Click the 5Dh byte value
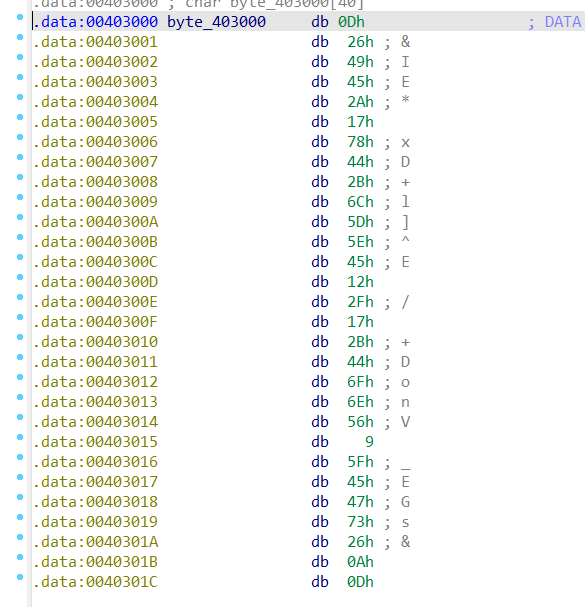The image size is (585, 607). pyautogui.click(x=360, y=222)
